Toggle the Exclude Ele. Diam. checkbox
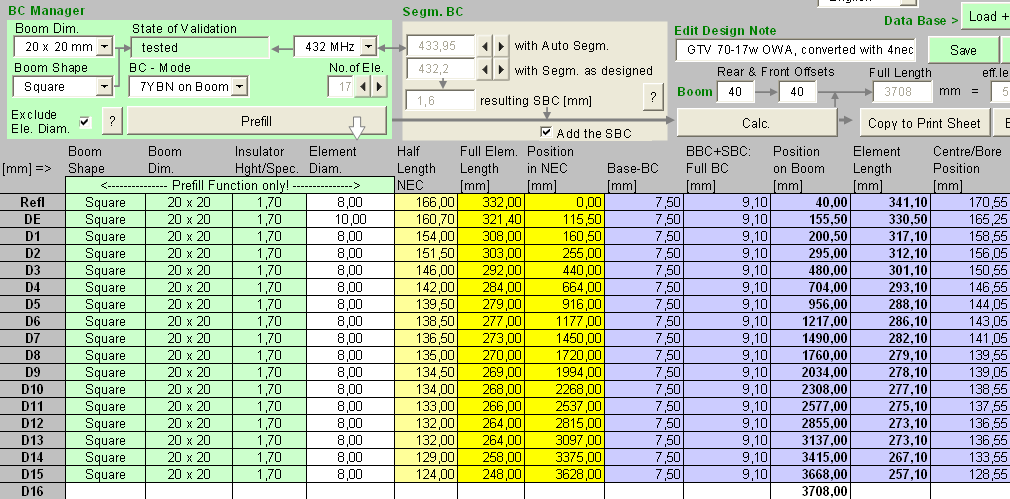 85,122
